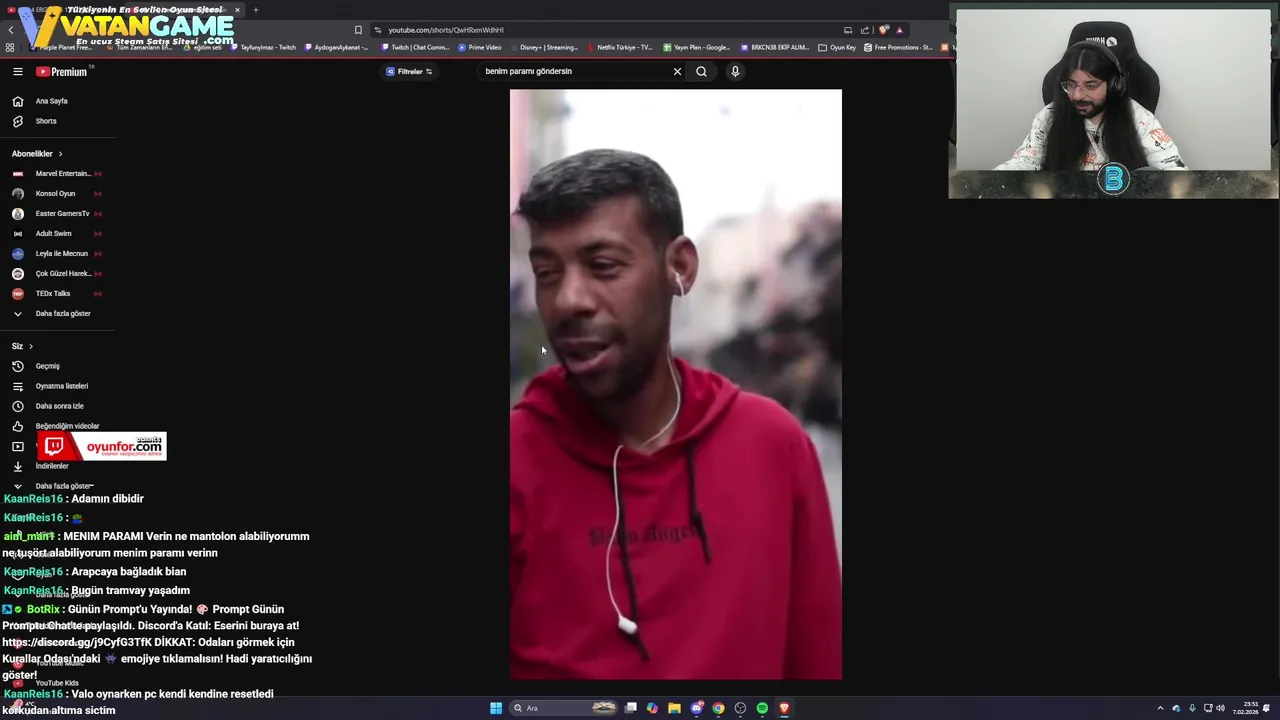
Task: Open the Windows Start menu
Action: click(x=496, y=708)
